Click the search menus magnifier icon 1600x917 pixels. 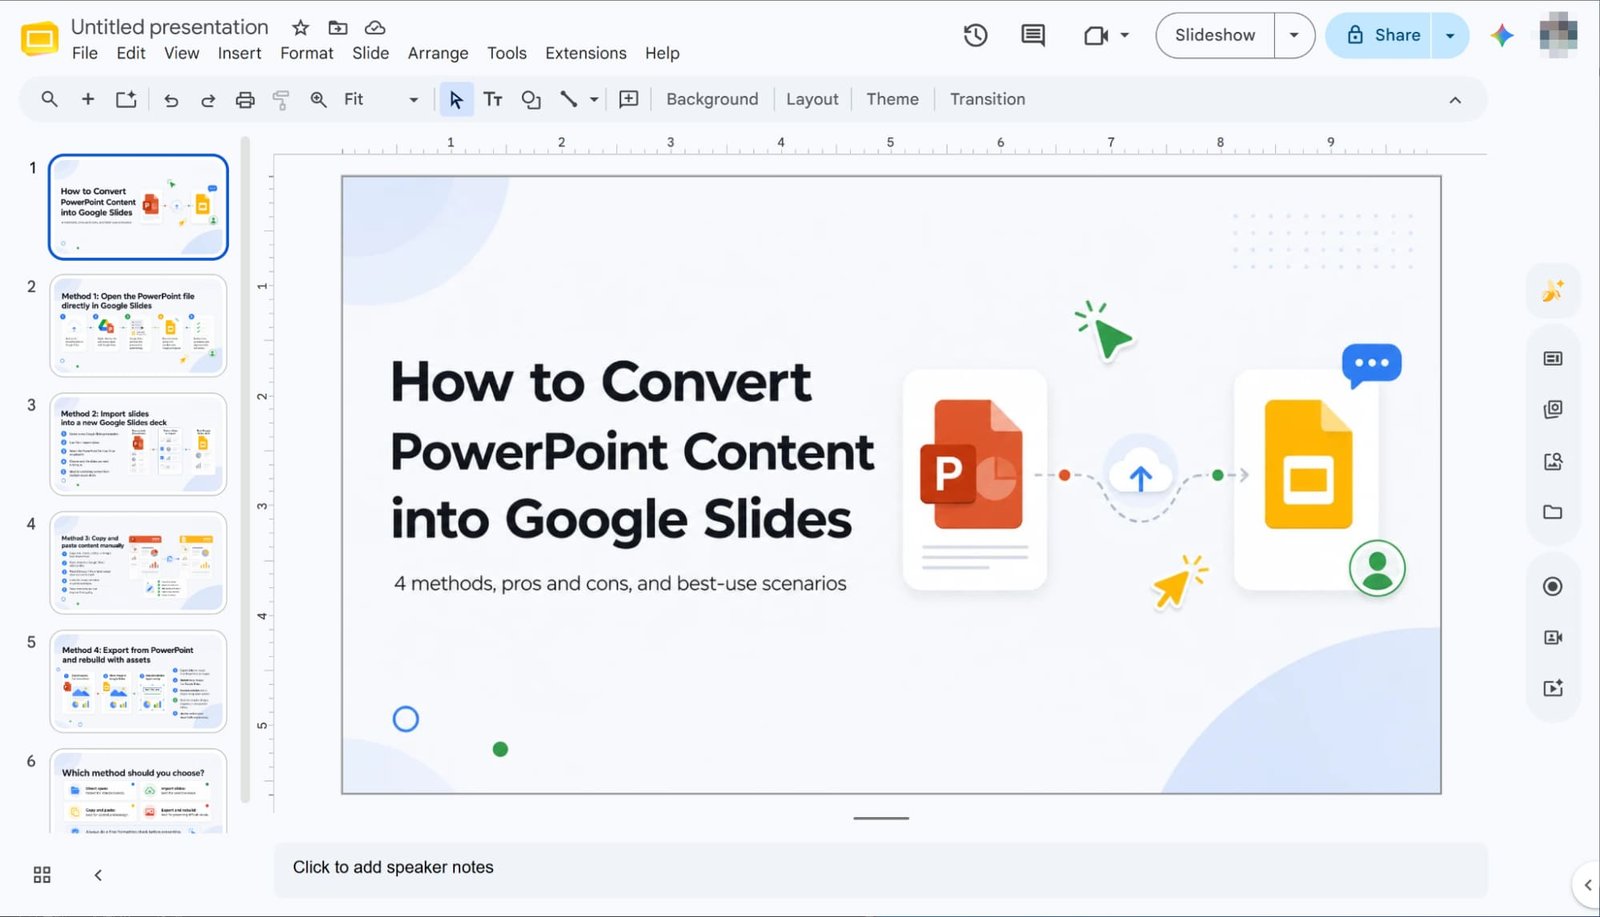pyautogui.click(x=49, y=99)
